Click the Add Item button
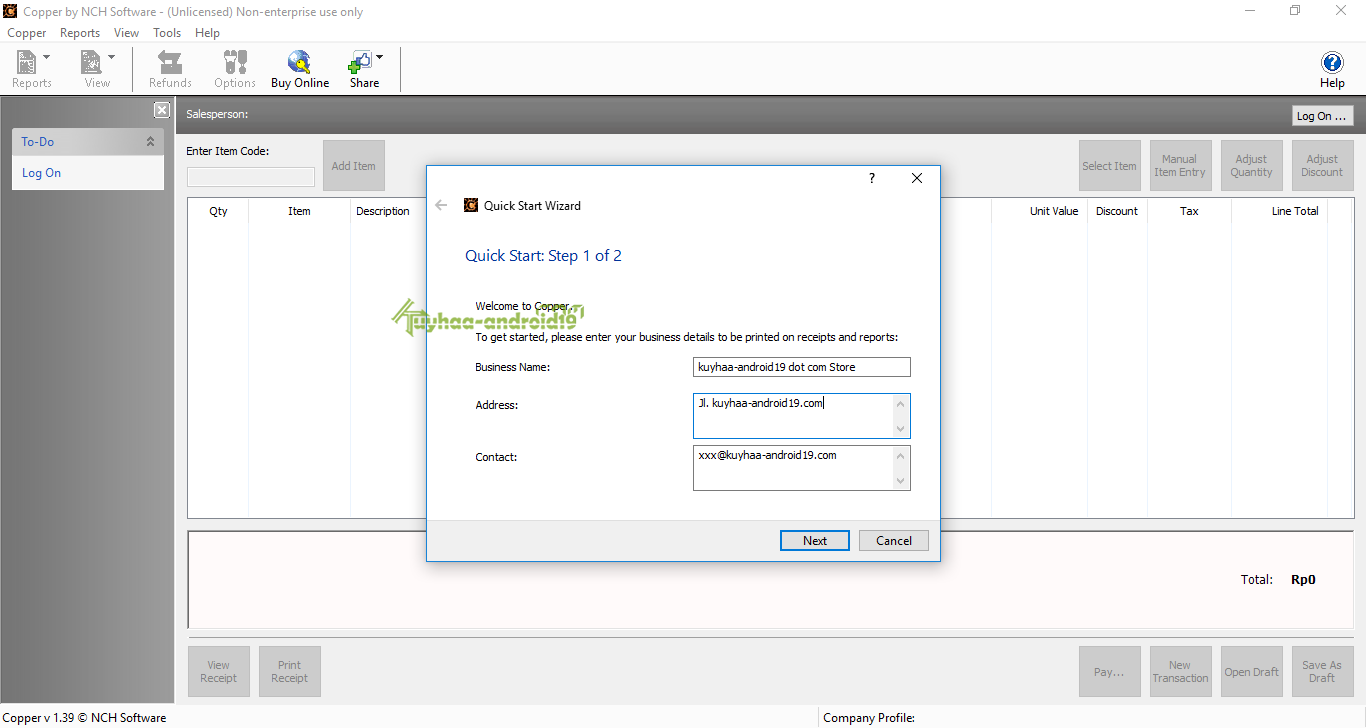This screenshot has height=728, width=1366. pos(354,166)
